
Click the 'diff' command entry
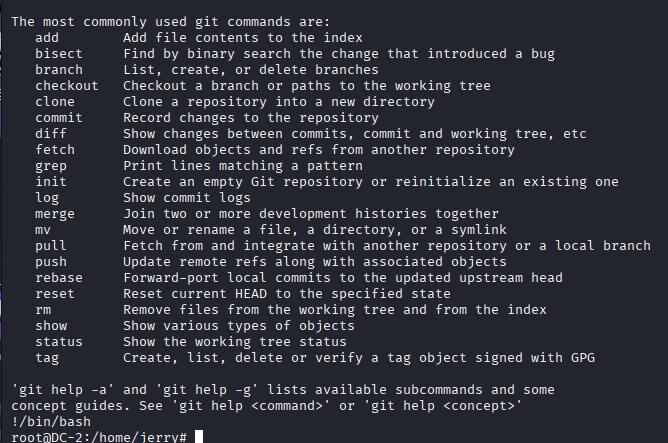(x=51, y=134)
